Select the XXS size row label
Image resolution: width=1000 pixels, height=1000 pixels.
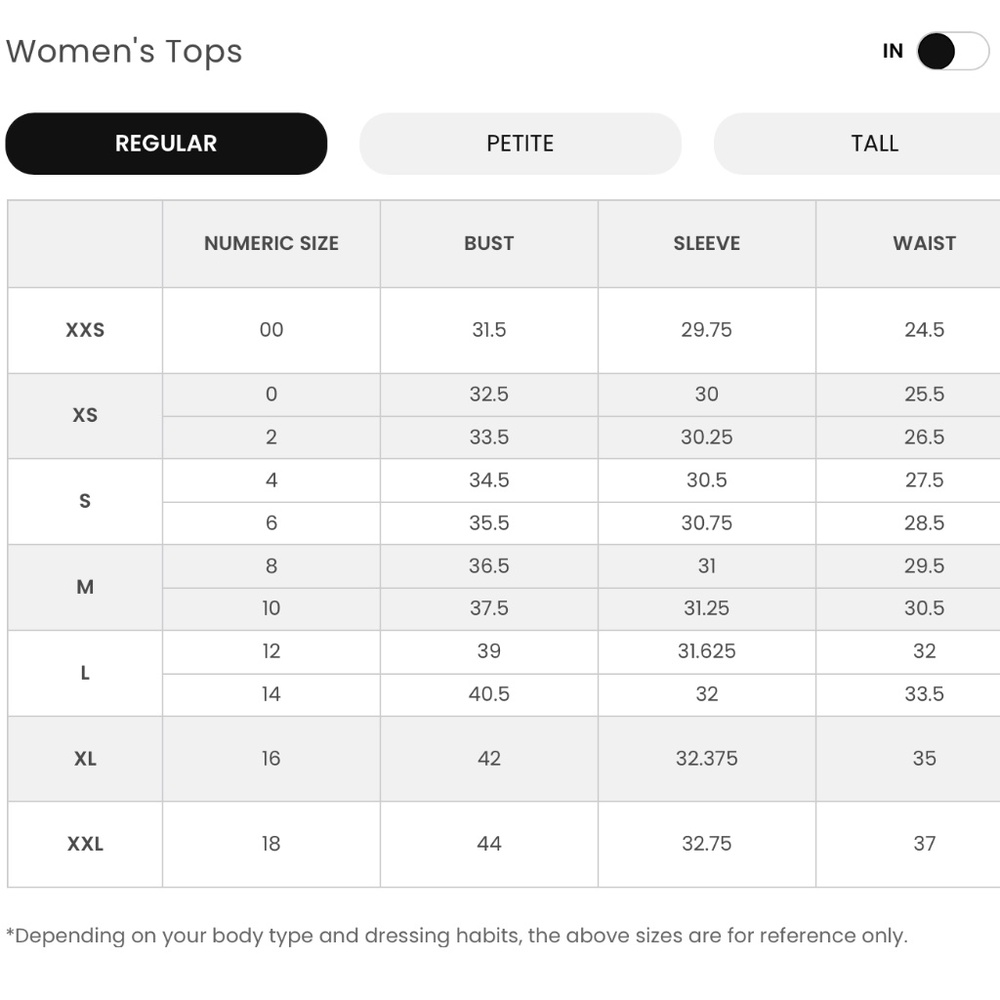pos(85,330)
